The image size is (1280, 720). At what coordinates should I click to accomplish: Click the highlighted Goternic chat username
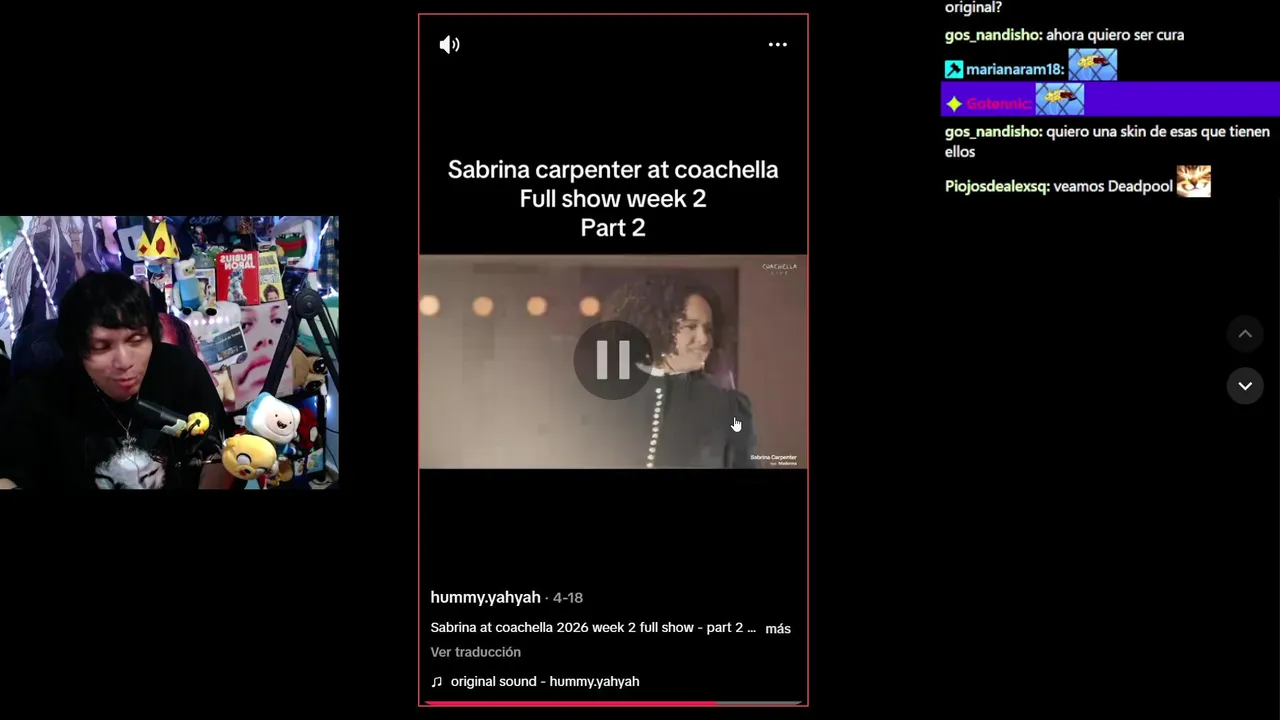pos(996,103)
